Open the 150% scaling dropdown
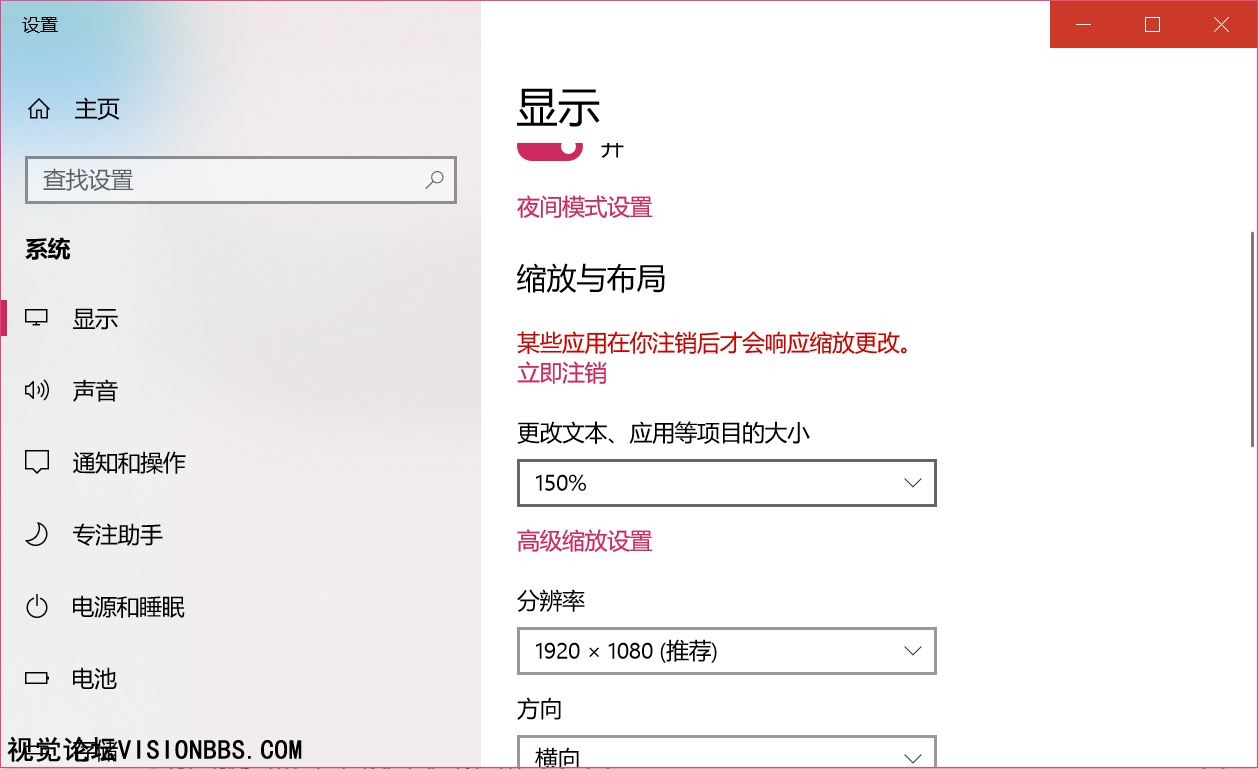The width and height of the screenshot is (1258, 769). pyautogui.click(x=726, y=484)
